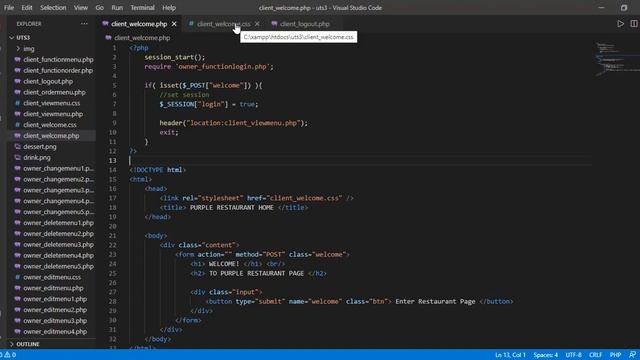640x360 pixels.
Task: Open client_welcome.css in explorer
Action: pyautogui.click(x=50, y=125)
